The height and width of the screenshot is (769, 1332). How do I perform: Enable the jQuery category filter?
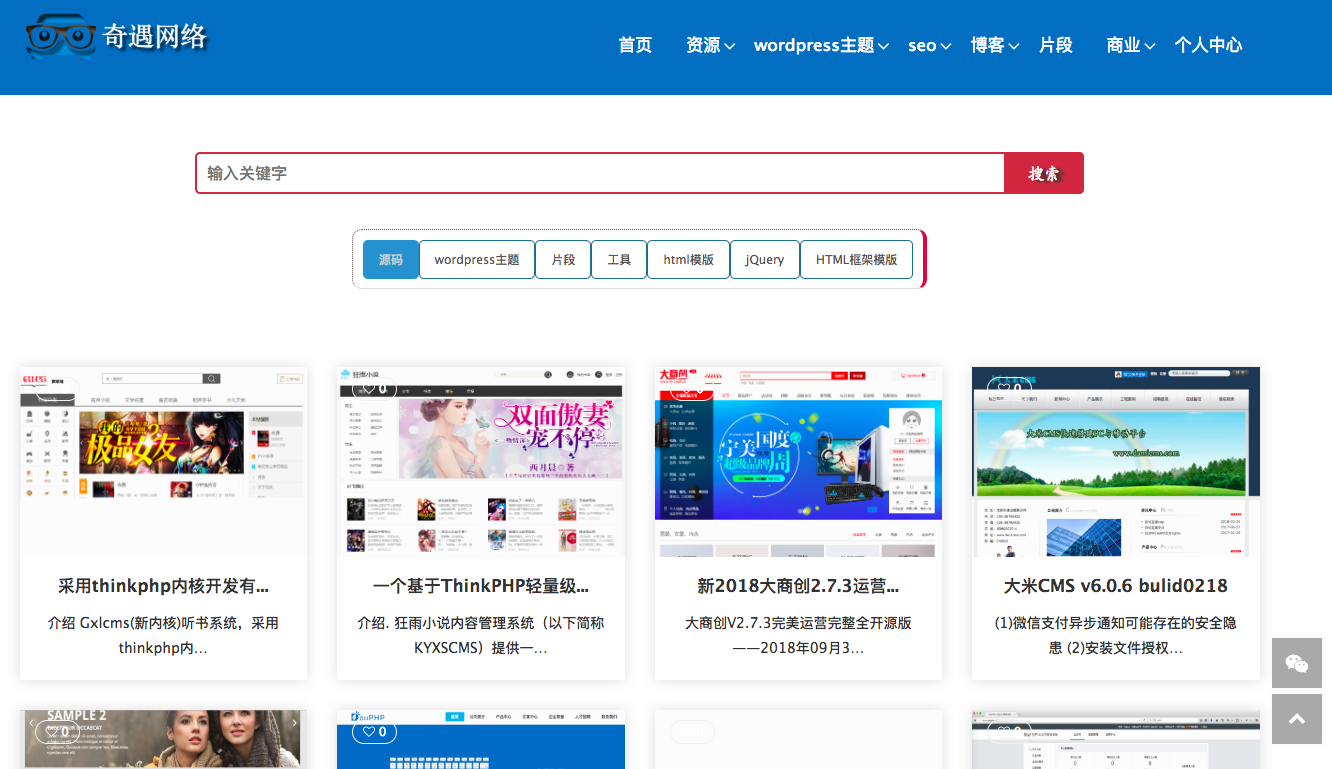click(764, 259)
